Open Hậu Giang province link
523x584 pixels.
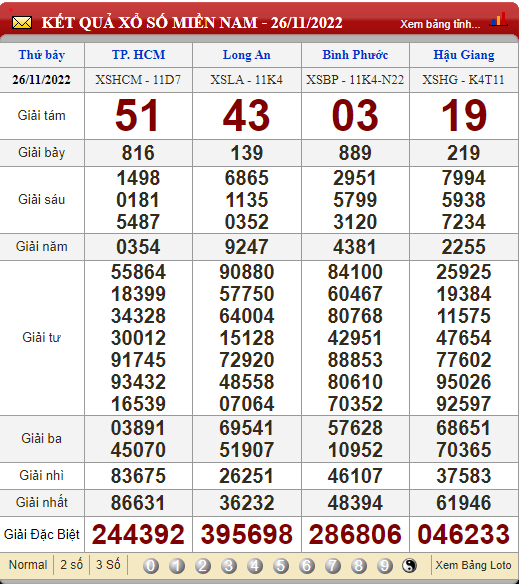pos(464,55)
